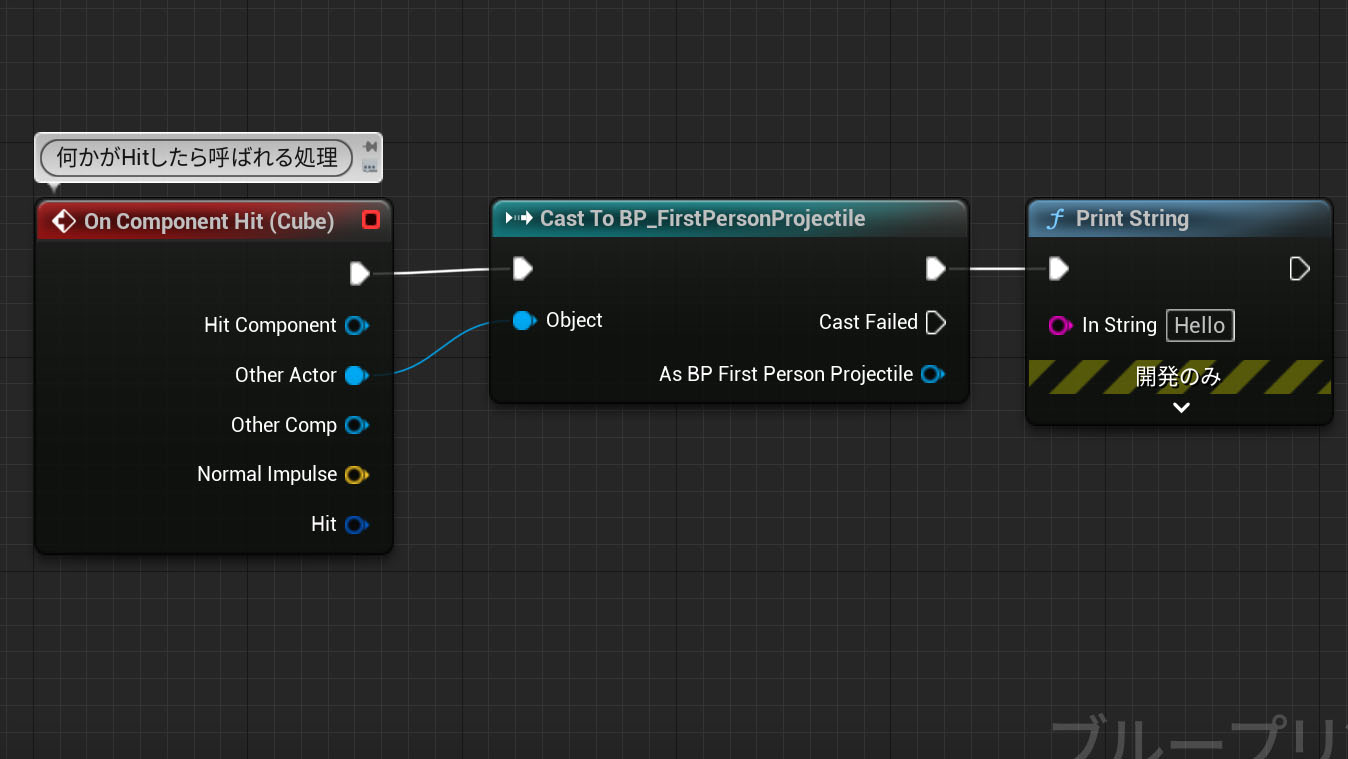The height and width of the screenshot is (759, 1348).
Task: Click the Cast Failed label text
Action: (x=868, y=322)
